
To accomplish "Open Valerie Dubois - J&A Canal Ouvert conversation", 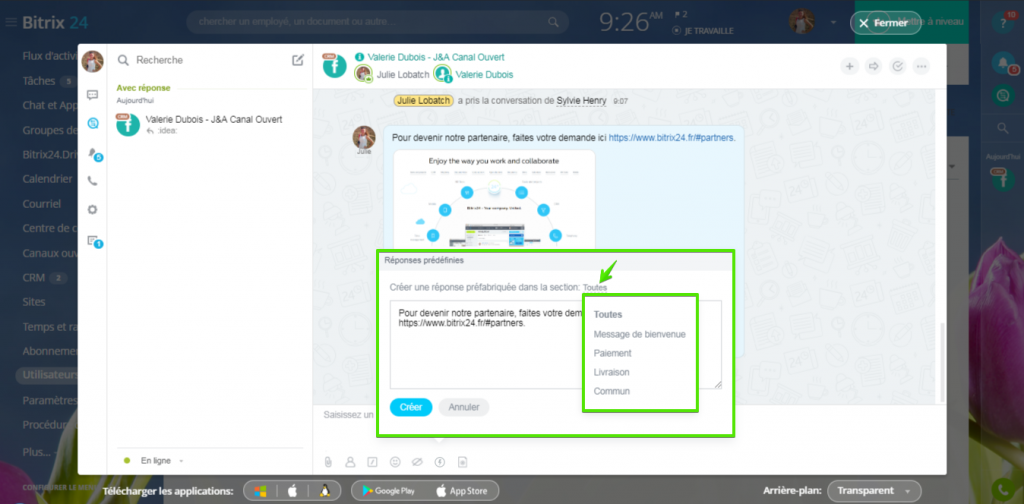I will pyautogui.click(x=210, y=124).
